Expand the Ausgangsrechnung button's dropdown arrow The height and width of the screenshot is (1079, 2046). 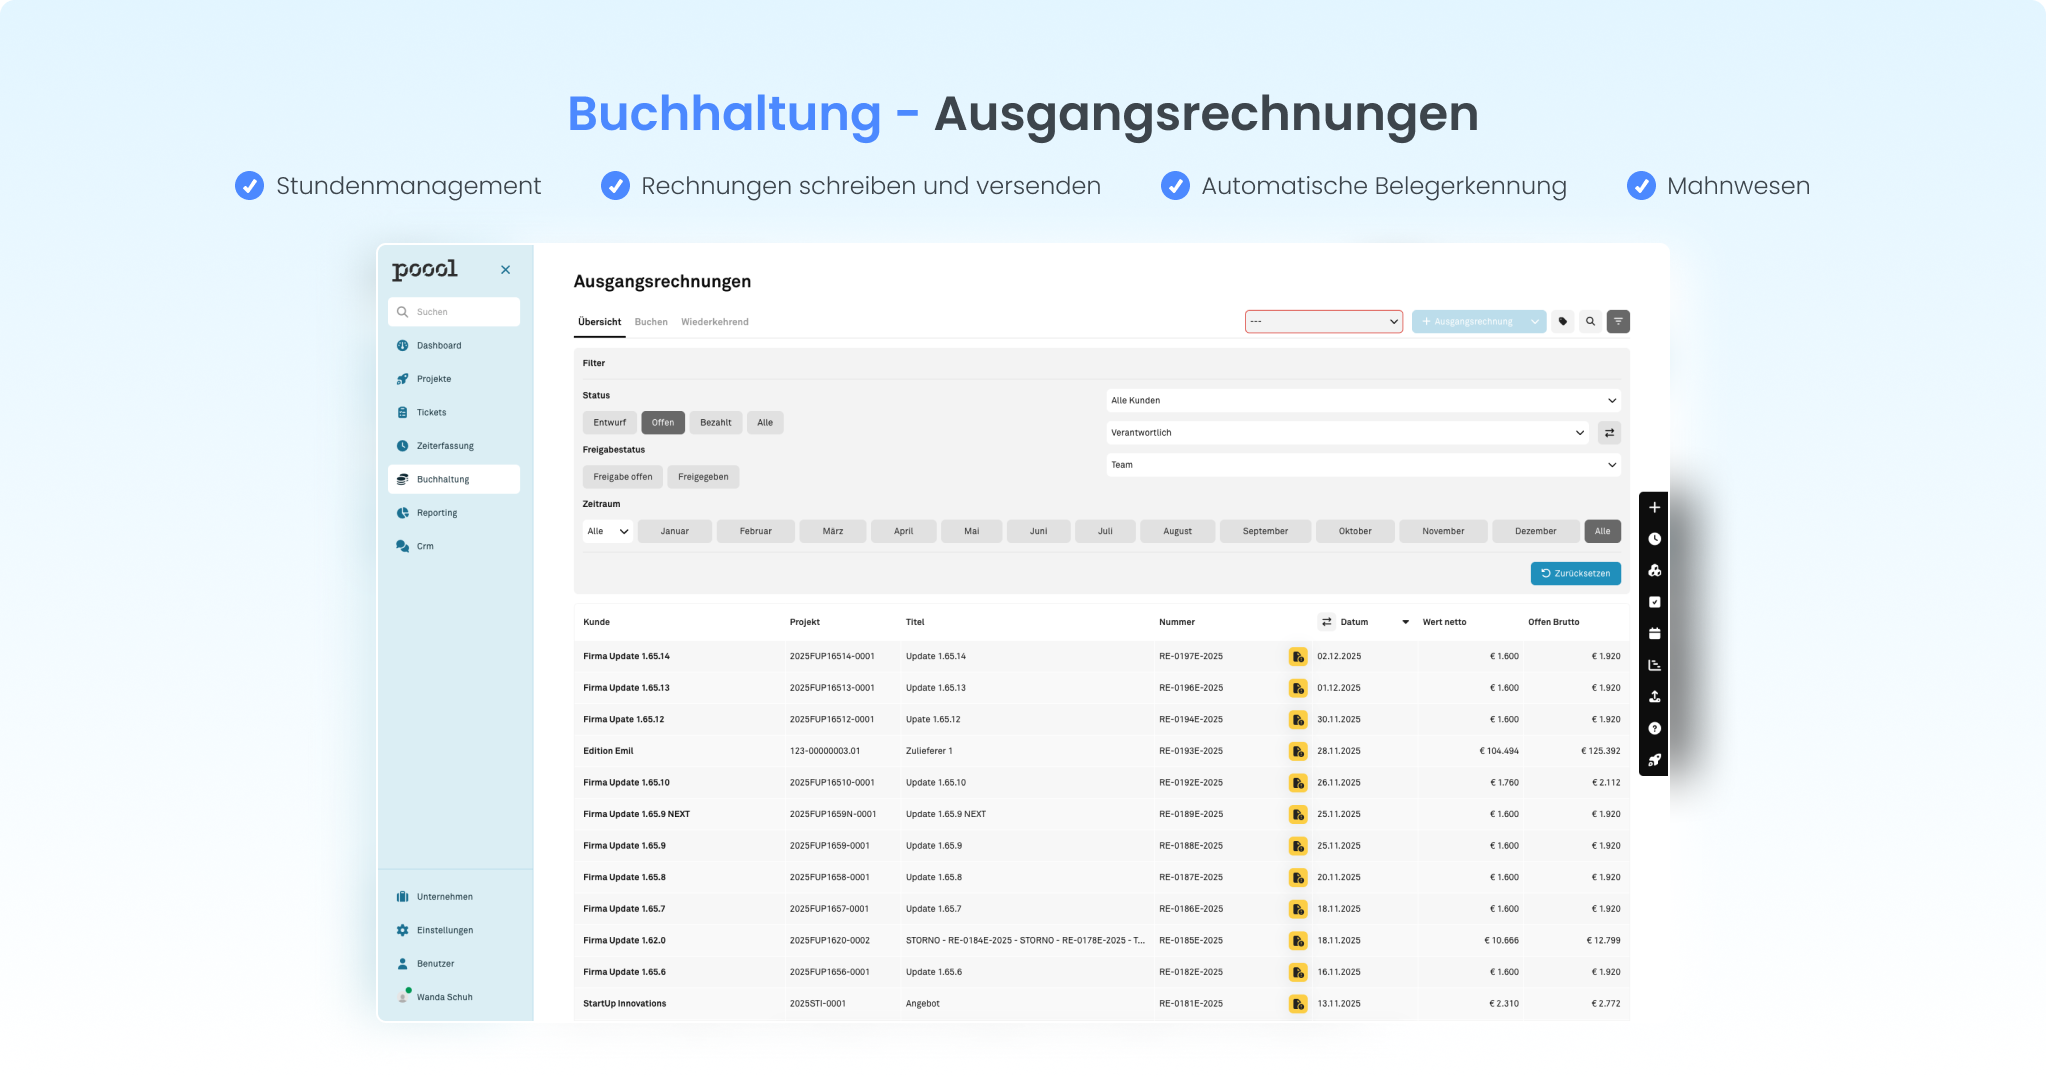[x=1535, y=322]
